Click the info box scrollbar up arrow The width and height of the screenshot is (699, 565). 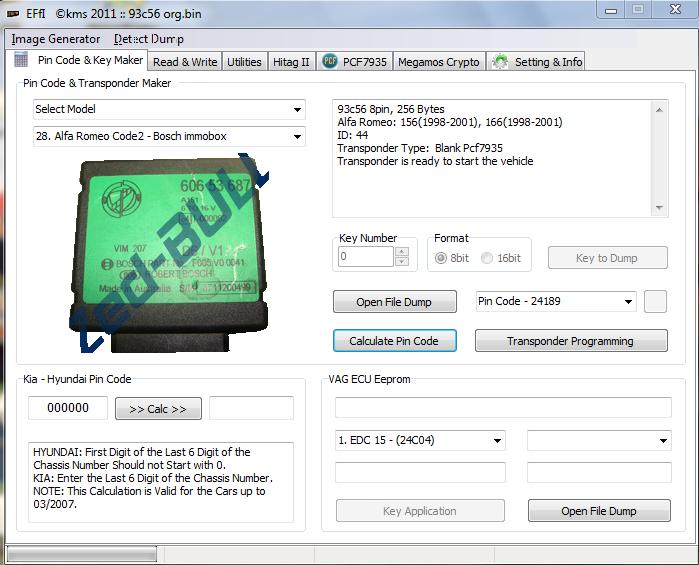[659, 110]
